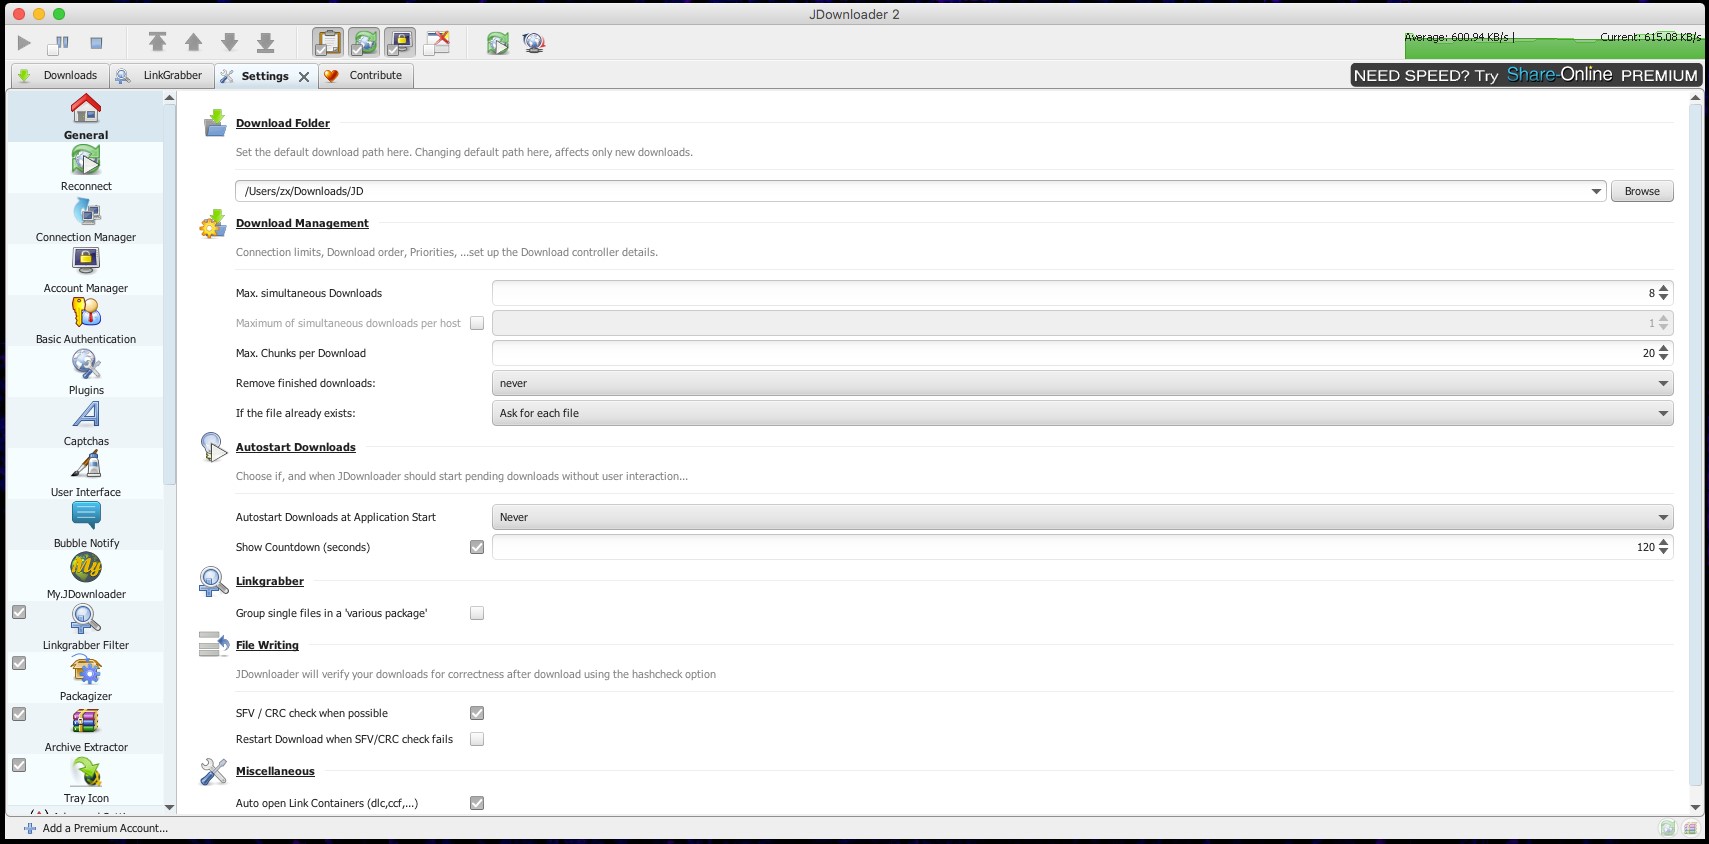Uncheck SFV / CRC check when possible
The image size is (1709, 844).
[x=477, y=713]
